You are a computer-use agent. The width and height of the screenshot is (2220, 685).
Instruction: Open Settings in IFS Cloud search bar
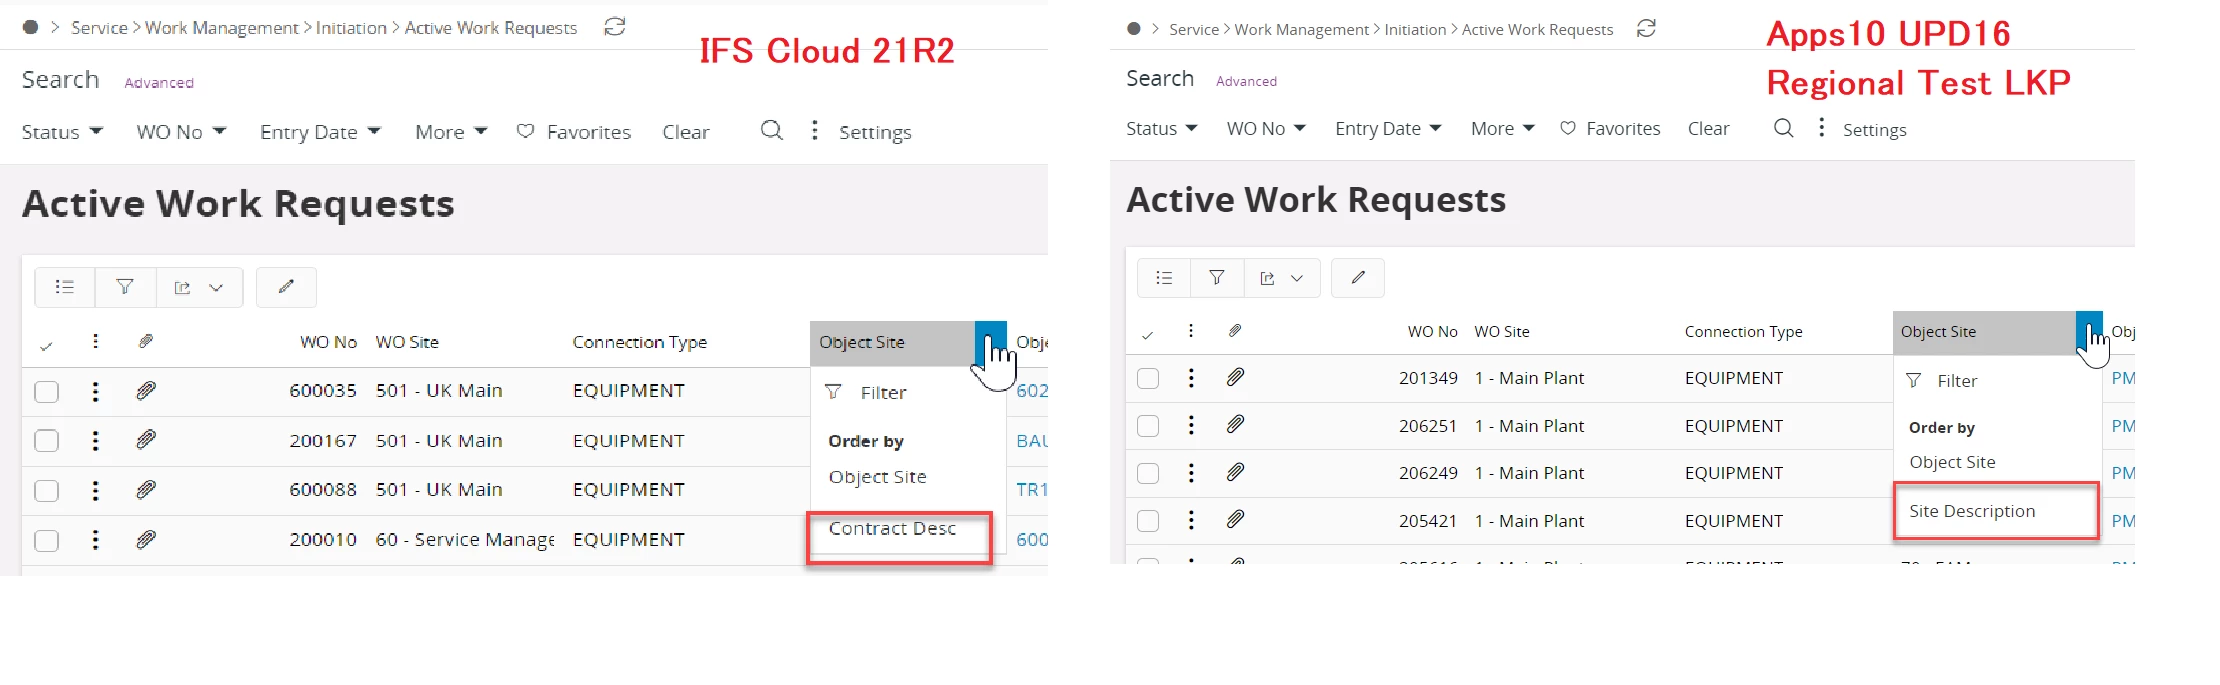(875, 132)
